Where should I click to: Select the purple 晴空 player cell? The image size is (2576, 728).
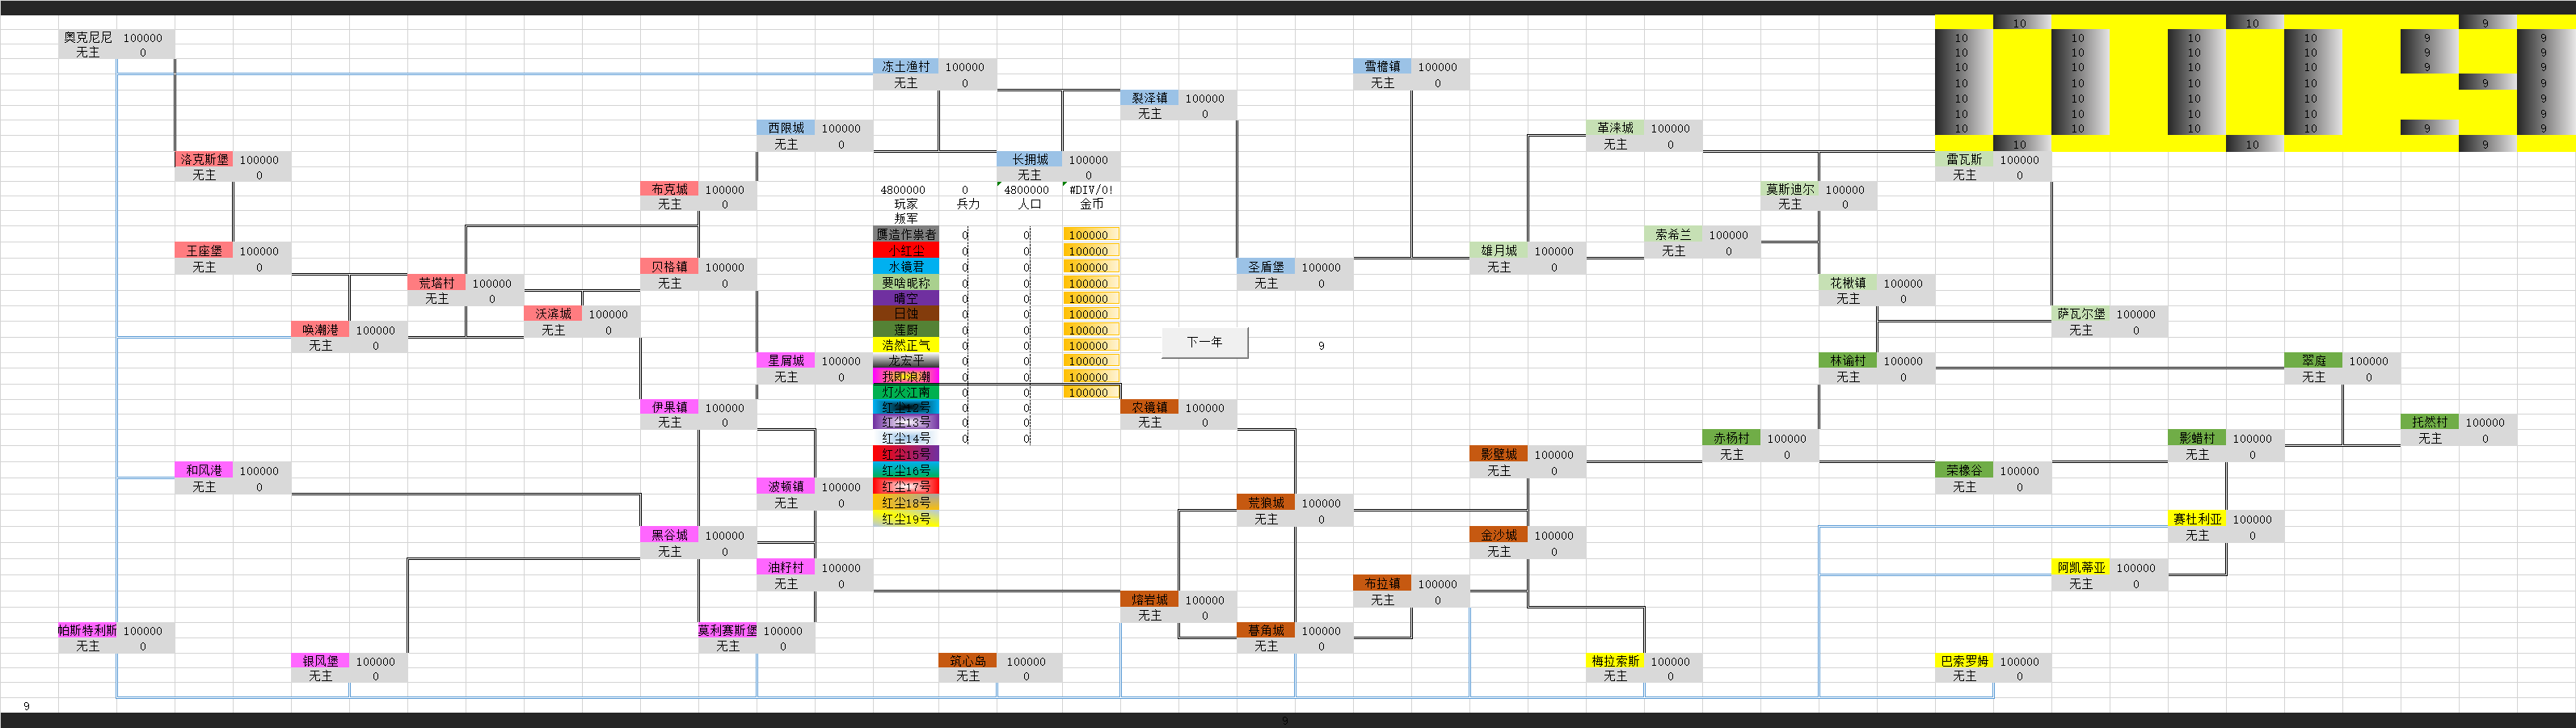click(x=906, y=298)
